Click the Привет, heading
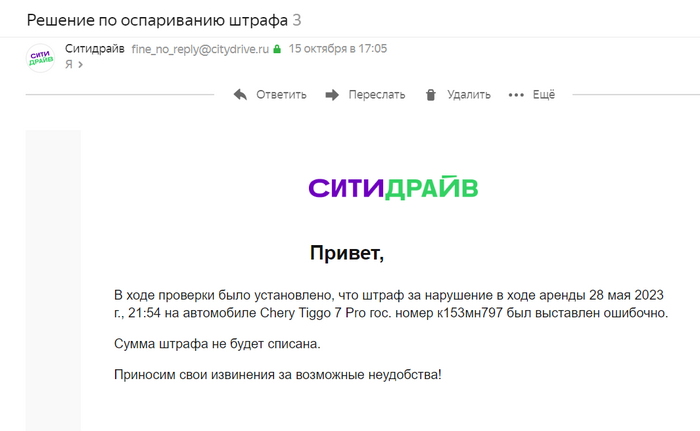This screenshot has height=431, width=700. [347, 252]
